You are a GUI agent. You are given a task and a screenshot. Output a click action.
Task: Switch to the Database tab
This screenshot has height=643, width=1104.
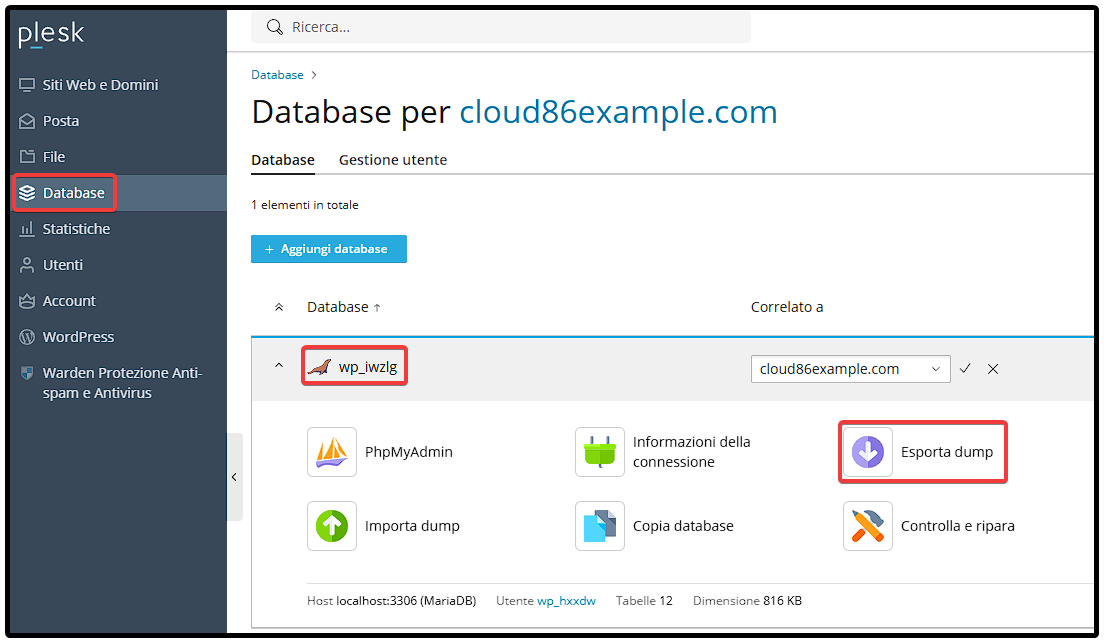[283, 160]
